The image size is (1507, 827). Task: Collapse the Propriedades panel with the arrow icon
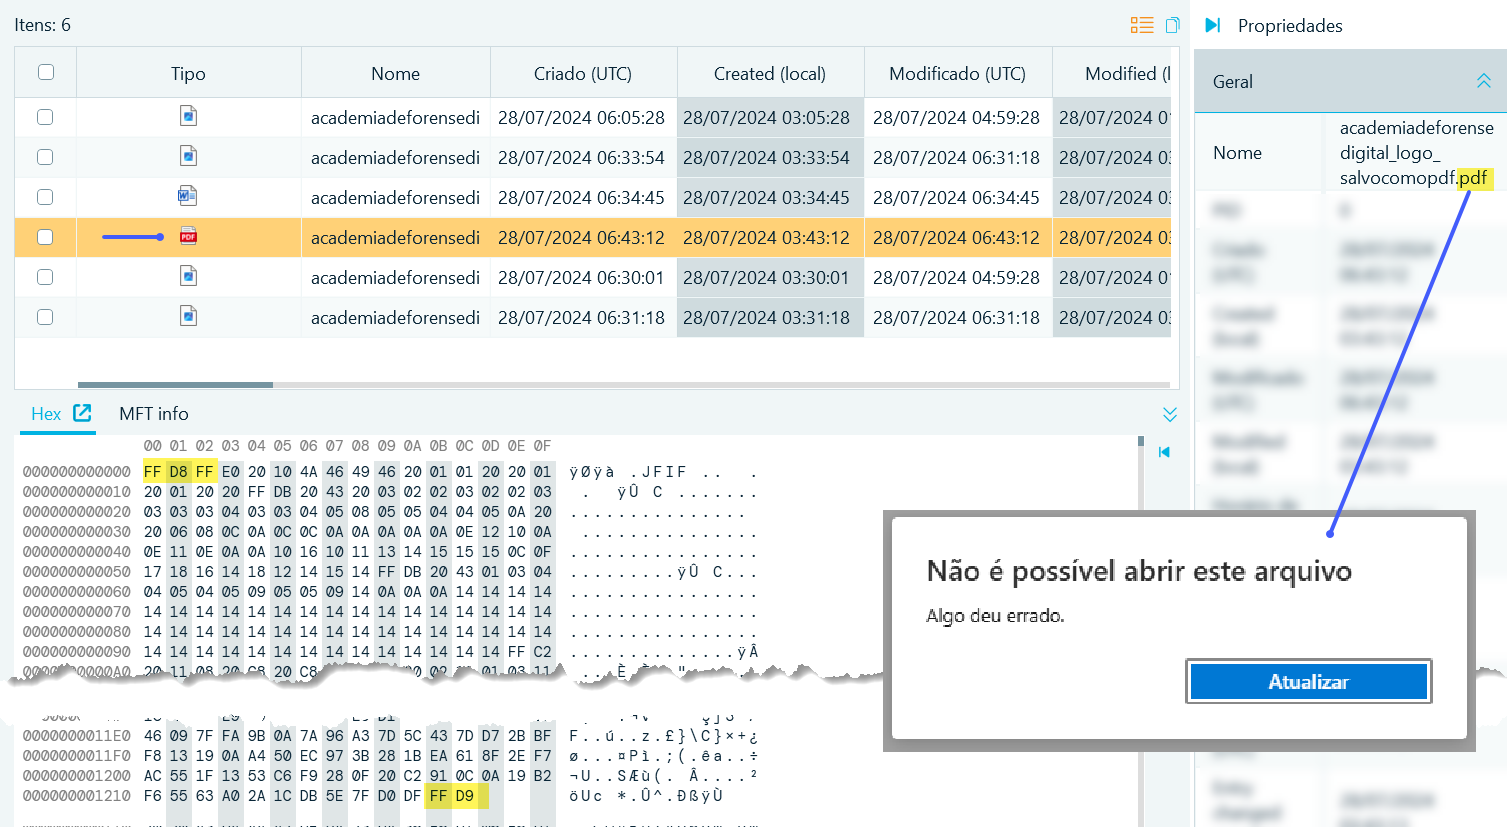pyautogui.click(x=1212, y=25)
